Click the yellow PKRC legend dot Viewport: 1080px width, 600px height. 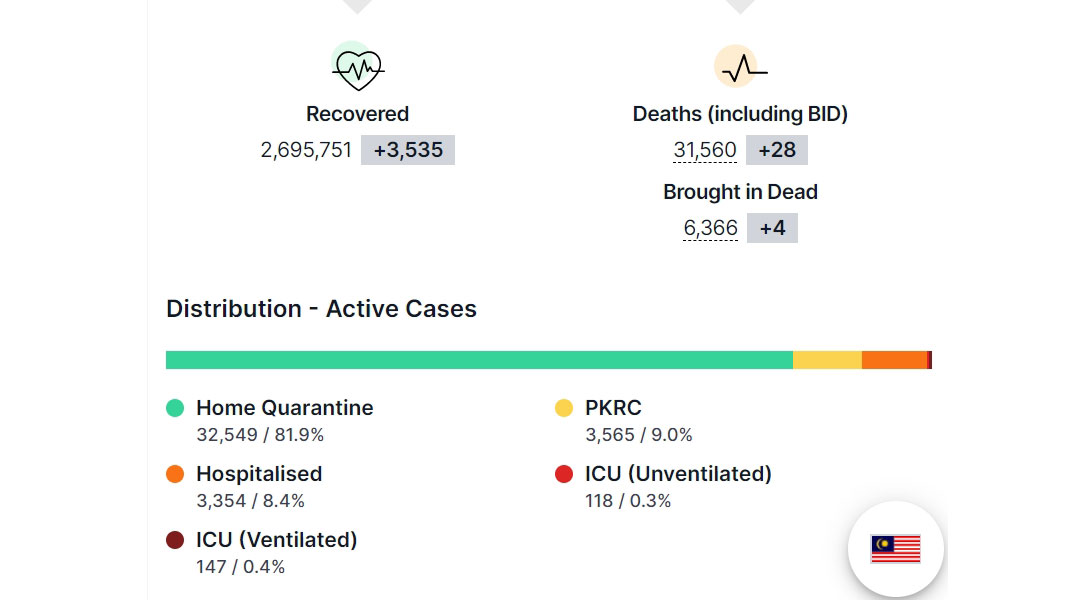tap(563, 408)
